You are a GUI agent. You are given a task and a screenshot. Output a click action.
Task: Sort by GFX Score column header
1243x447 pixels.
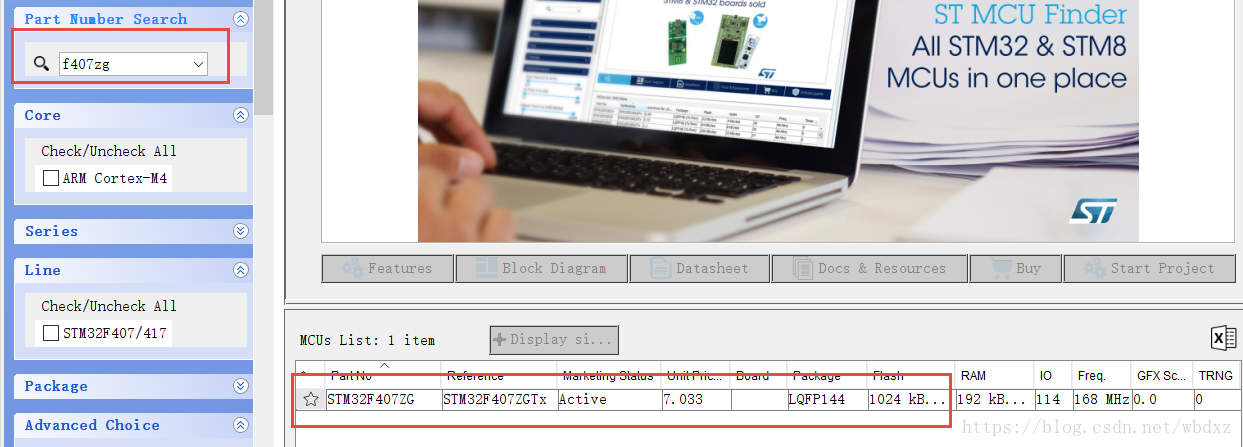(x=1163, y=376)
